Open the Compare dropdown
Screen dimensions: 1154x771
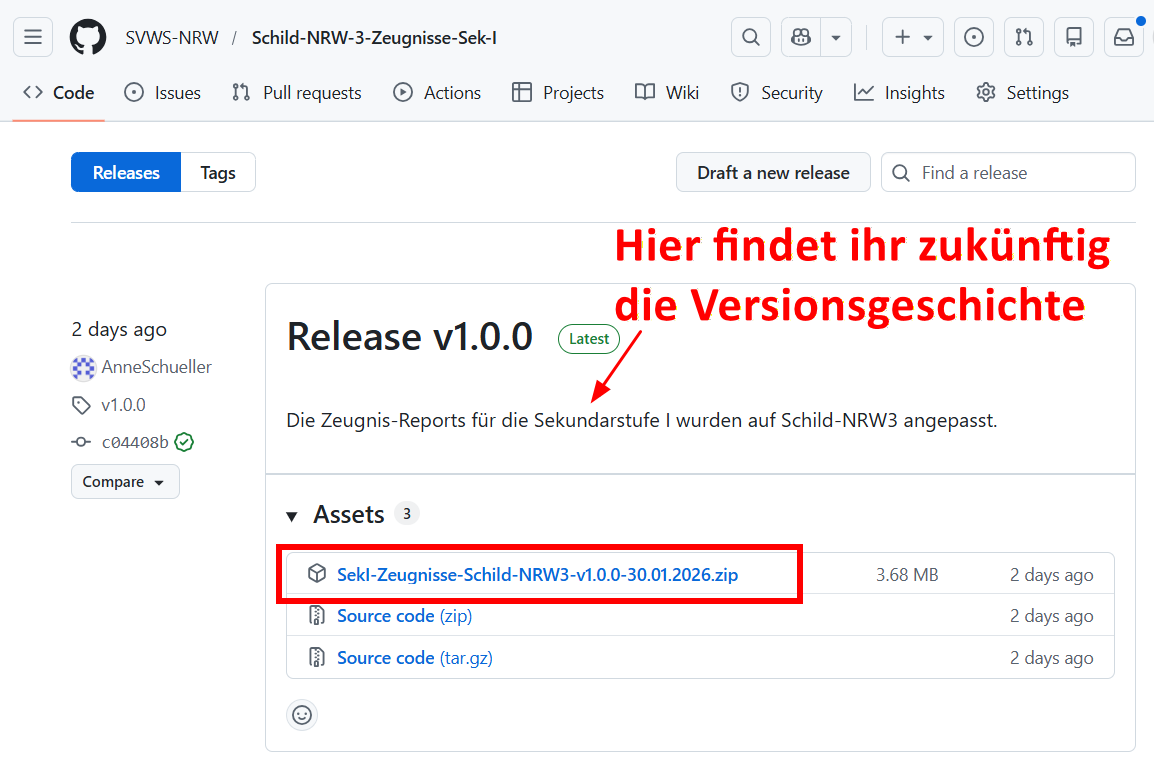coord(124,481)
